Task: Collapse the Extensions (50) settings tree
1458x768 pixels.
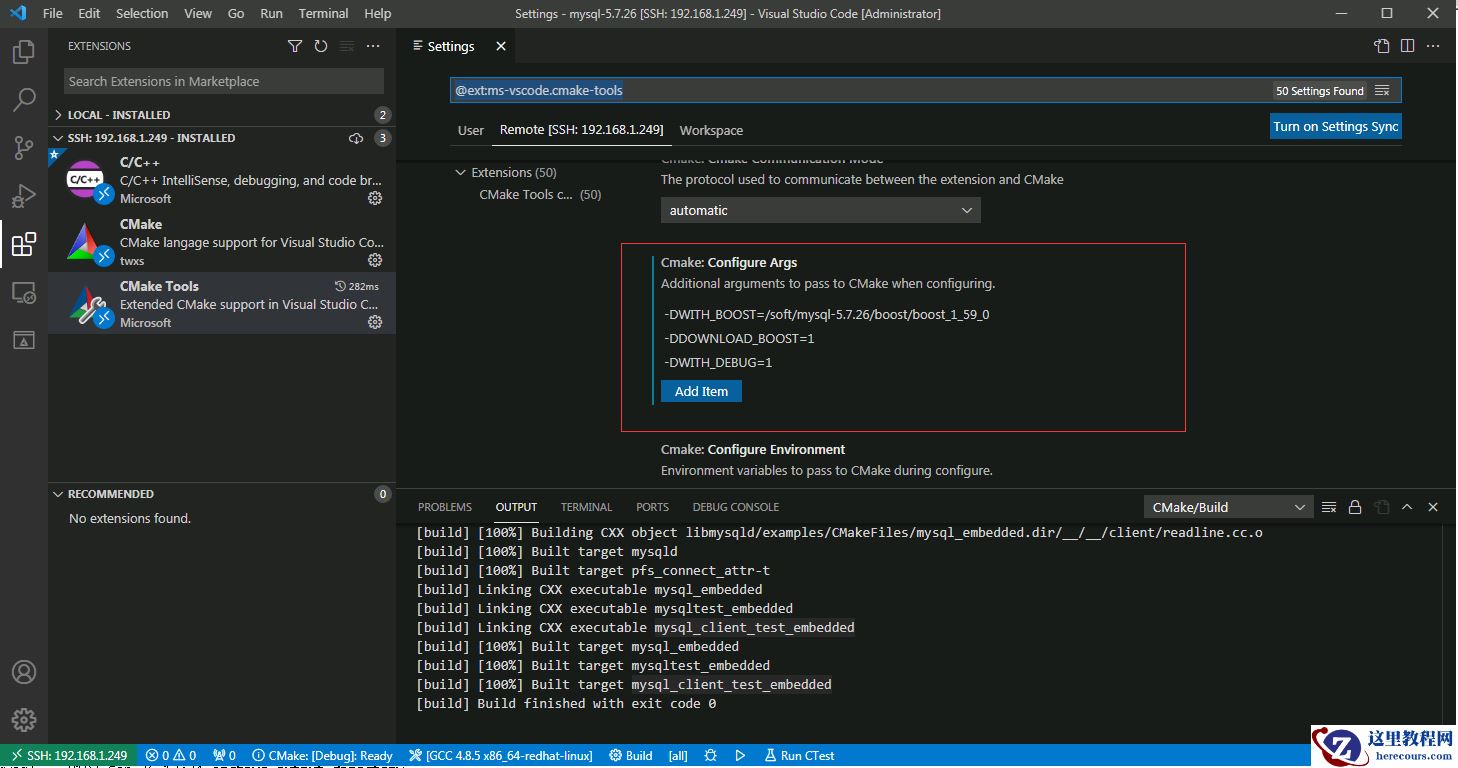Action: click(x=461, y=172)
